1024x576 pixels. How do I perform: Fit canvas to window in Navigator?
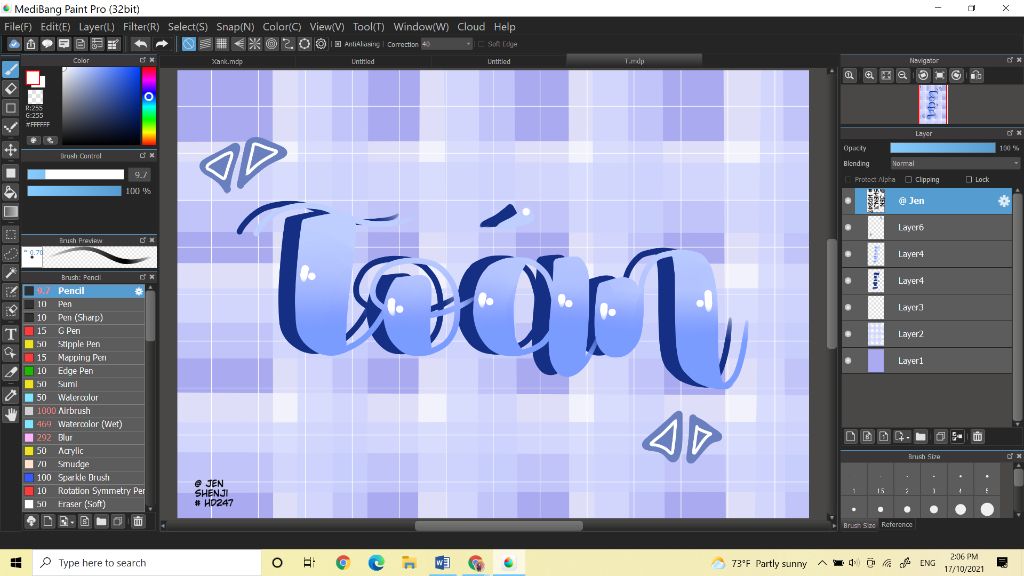(x=886, y=75)
